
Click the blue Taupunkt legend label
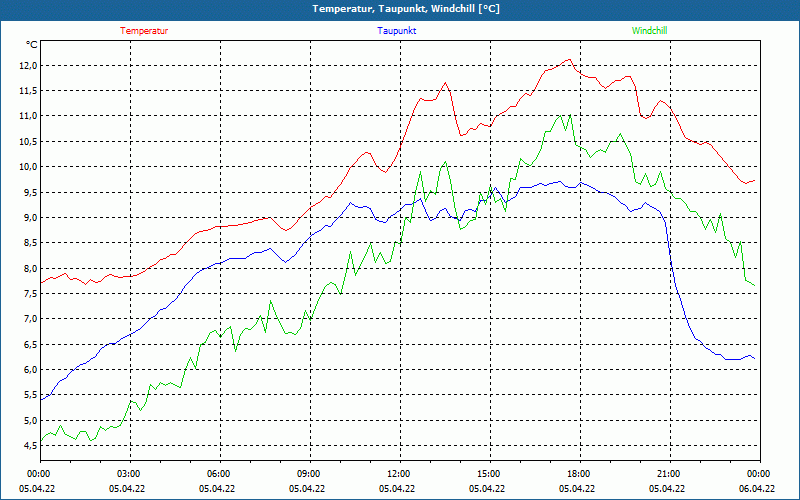point(396,31)
